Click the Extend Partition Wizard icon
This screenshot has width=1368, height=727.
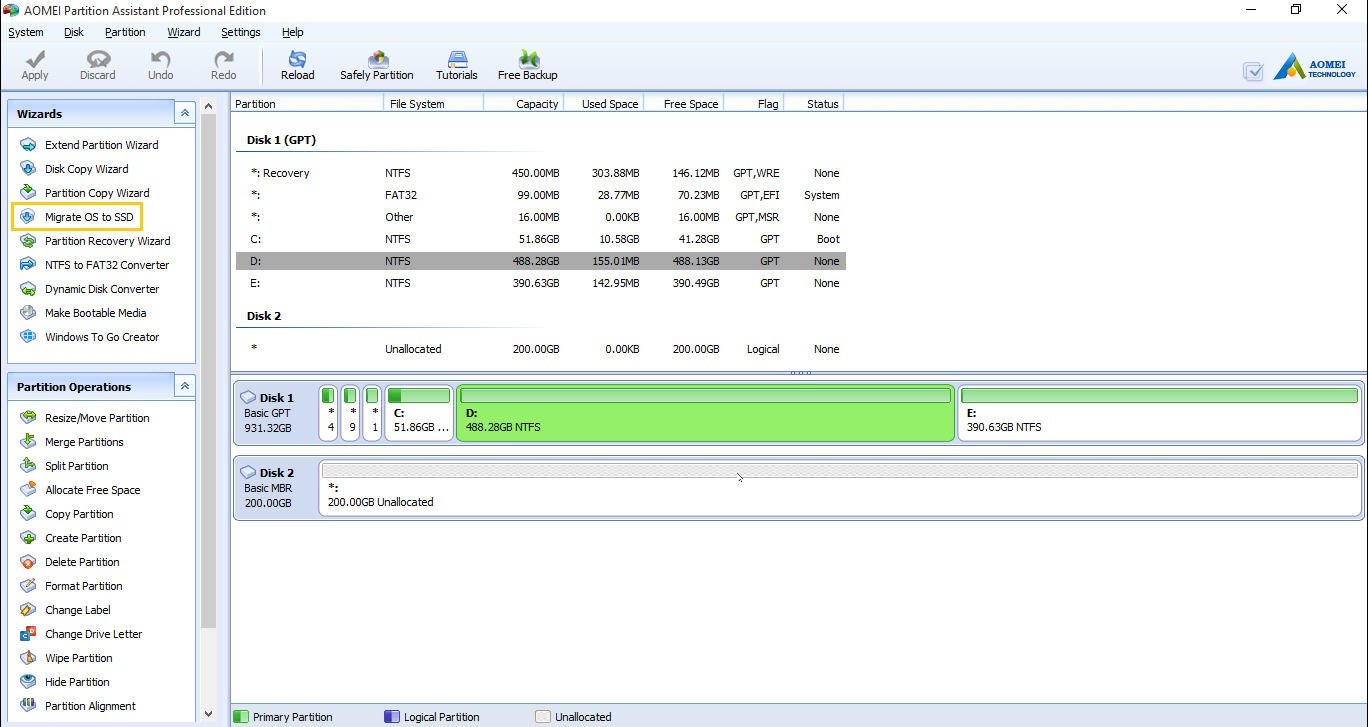coord(28,145)
